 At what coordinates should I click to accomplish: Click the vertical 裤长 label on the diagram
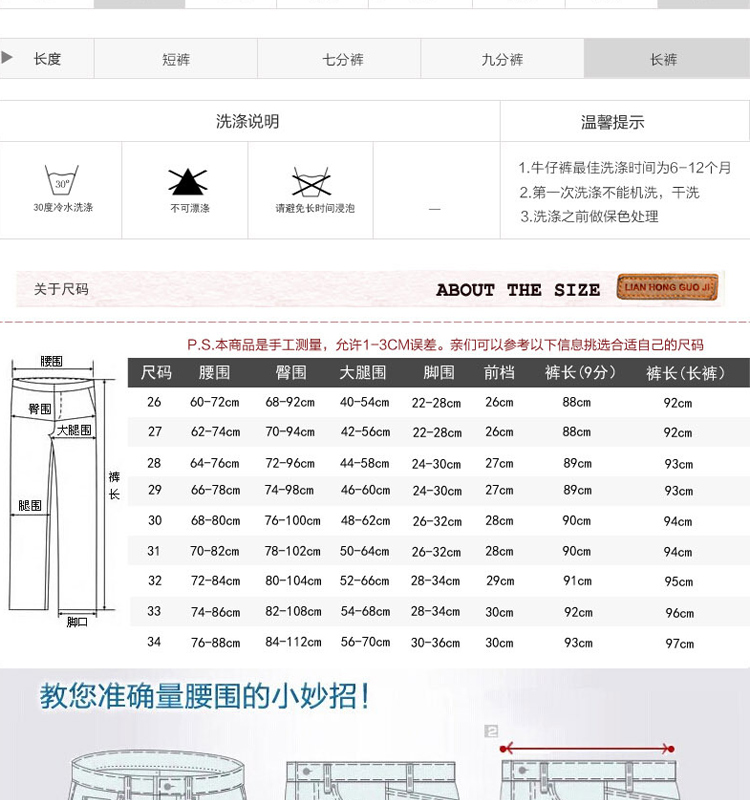click(114, 485)
